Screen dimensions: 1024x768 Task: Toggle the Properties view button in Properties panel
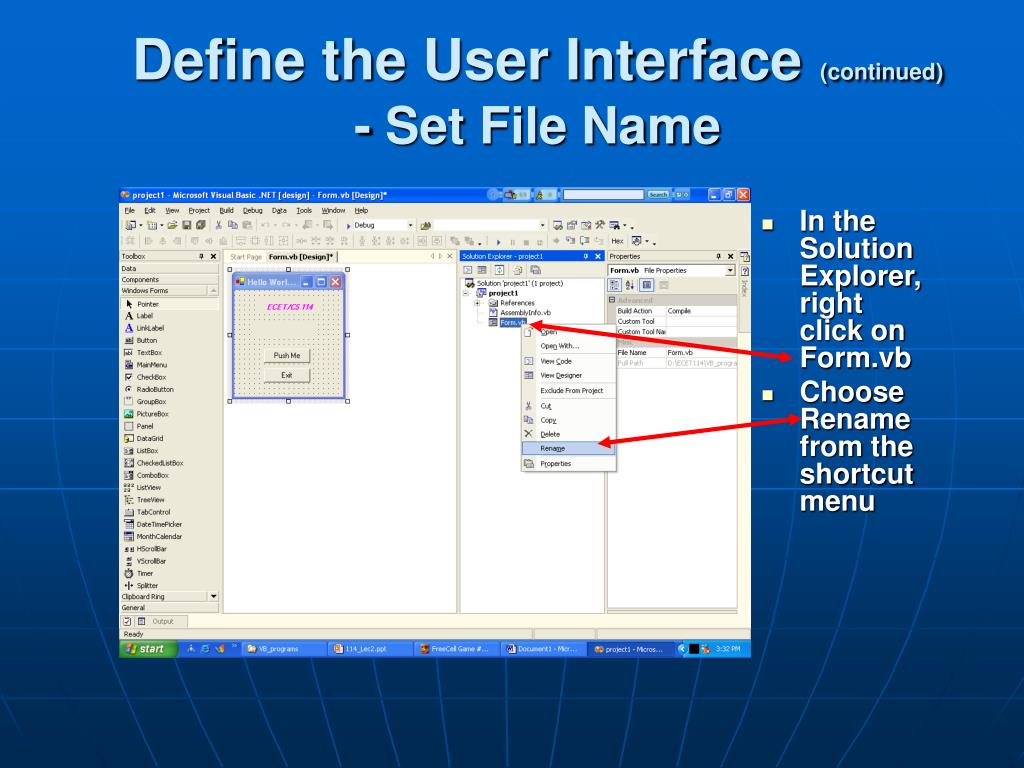647,285
